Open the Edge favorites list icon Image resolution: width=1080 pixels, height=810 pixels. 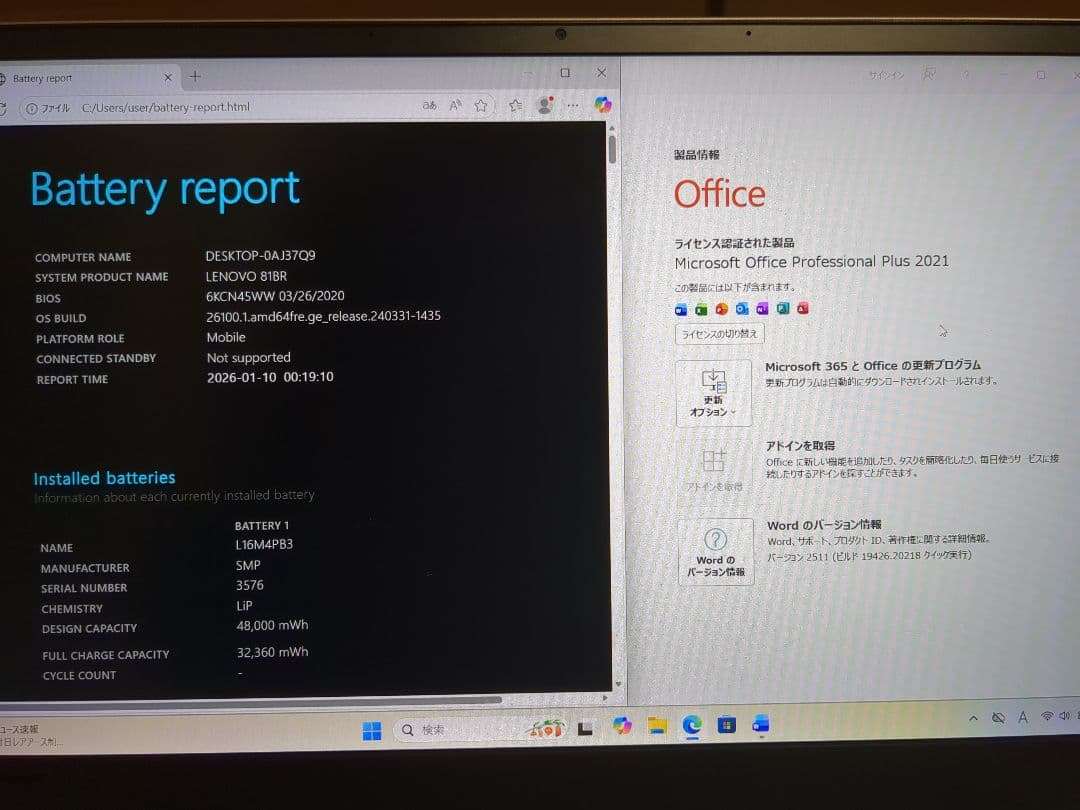(x=515, y=105)
